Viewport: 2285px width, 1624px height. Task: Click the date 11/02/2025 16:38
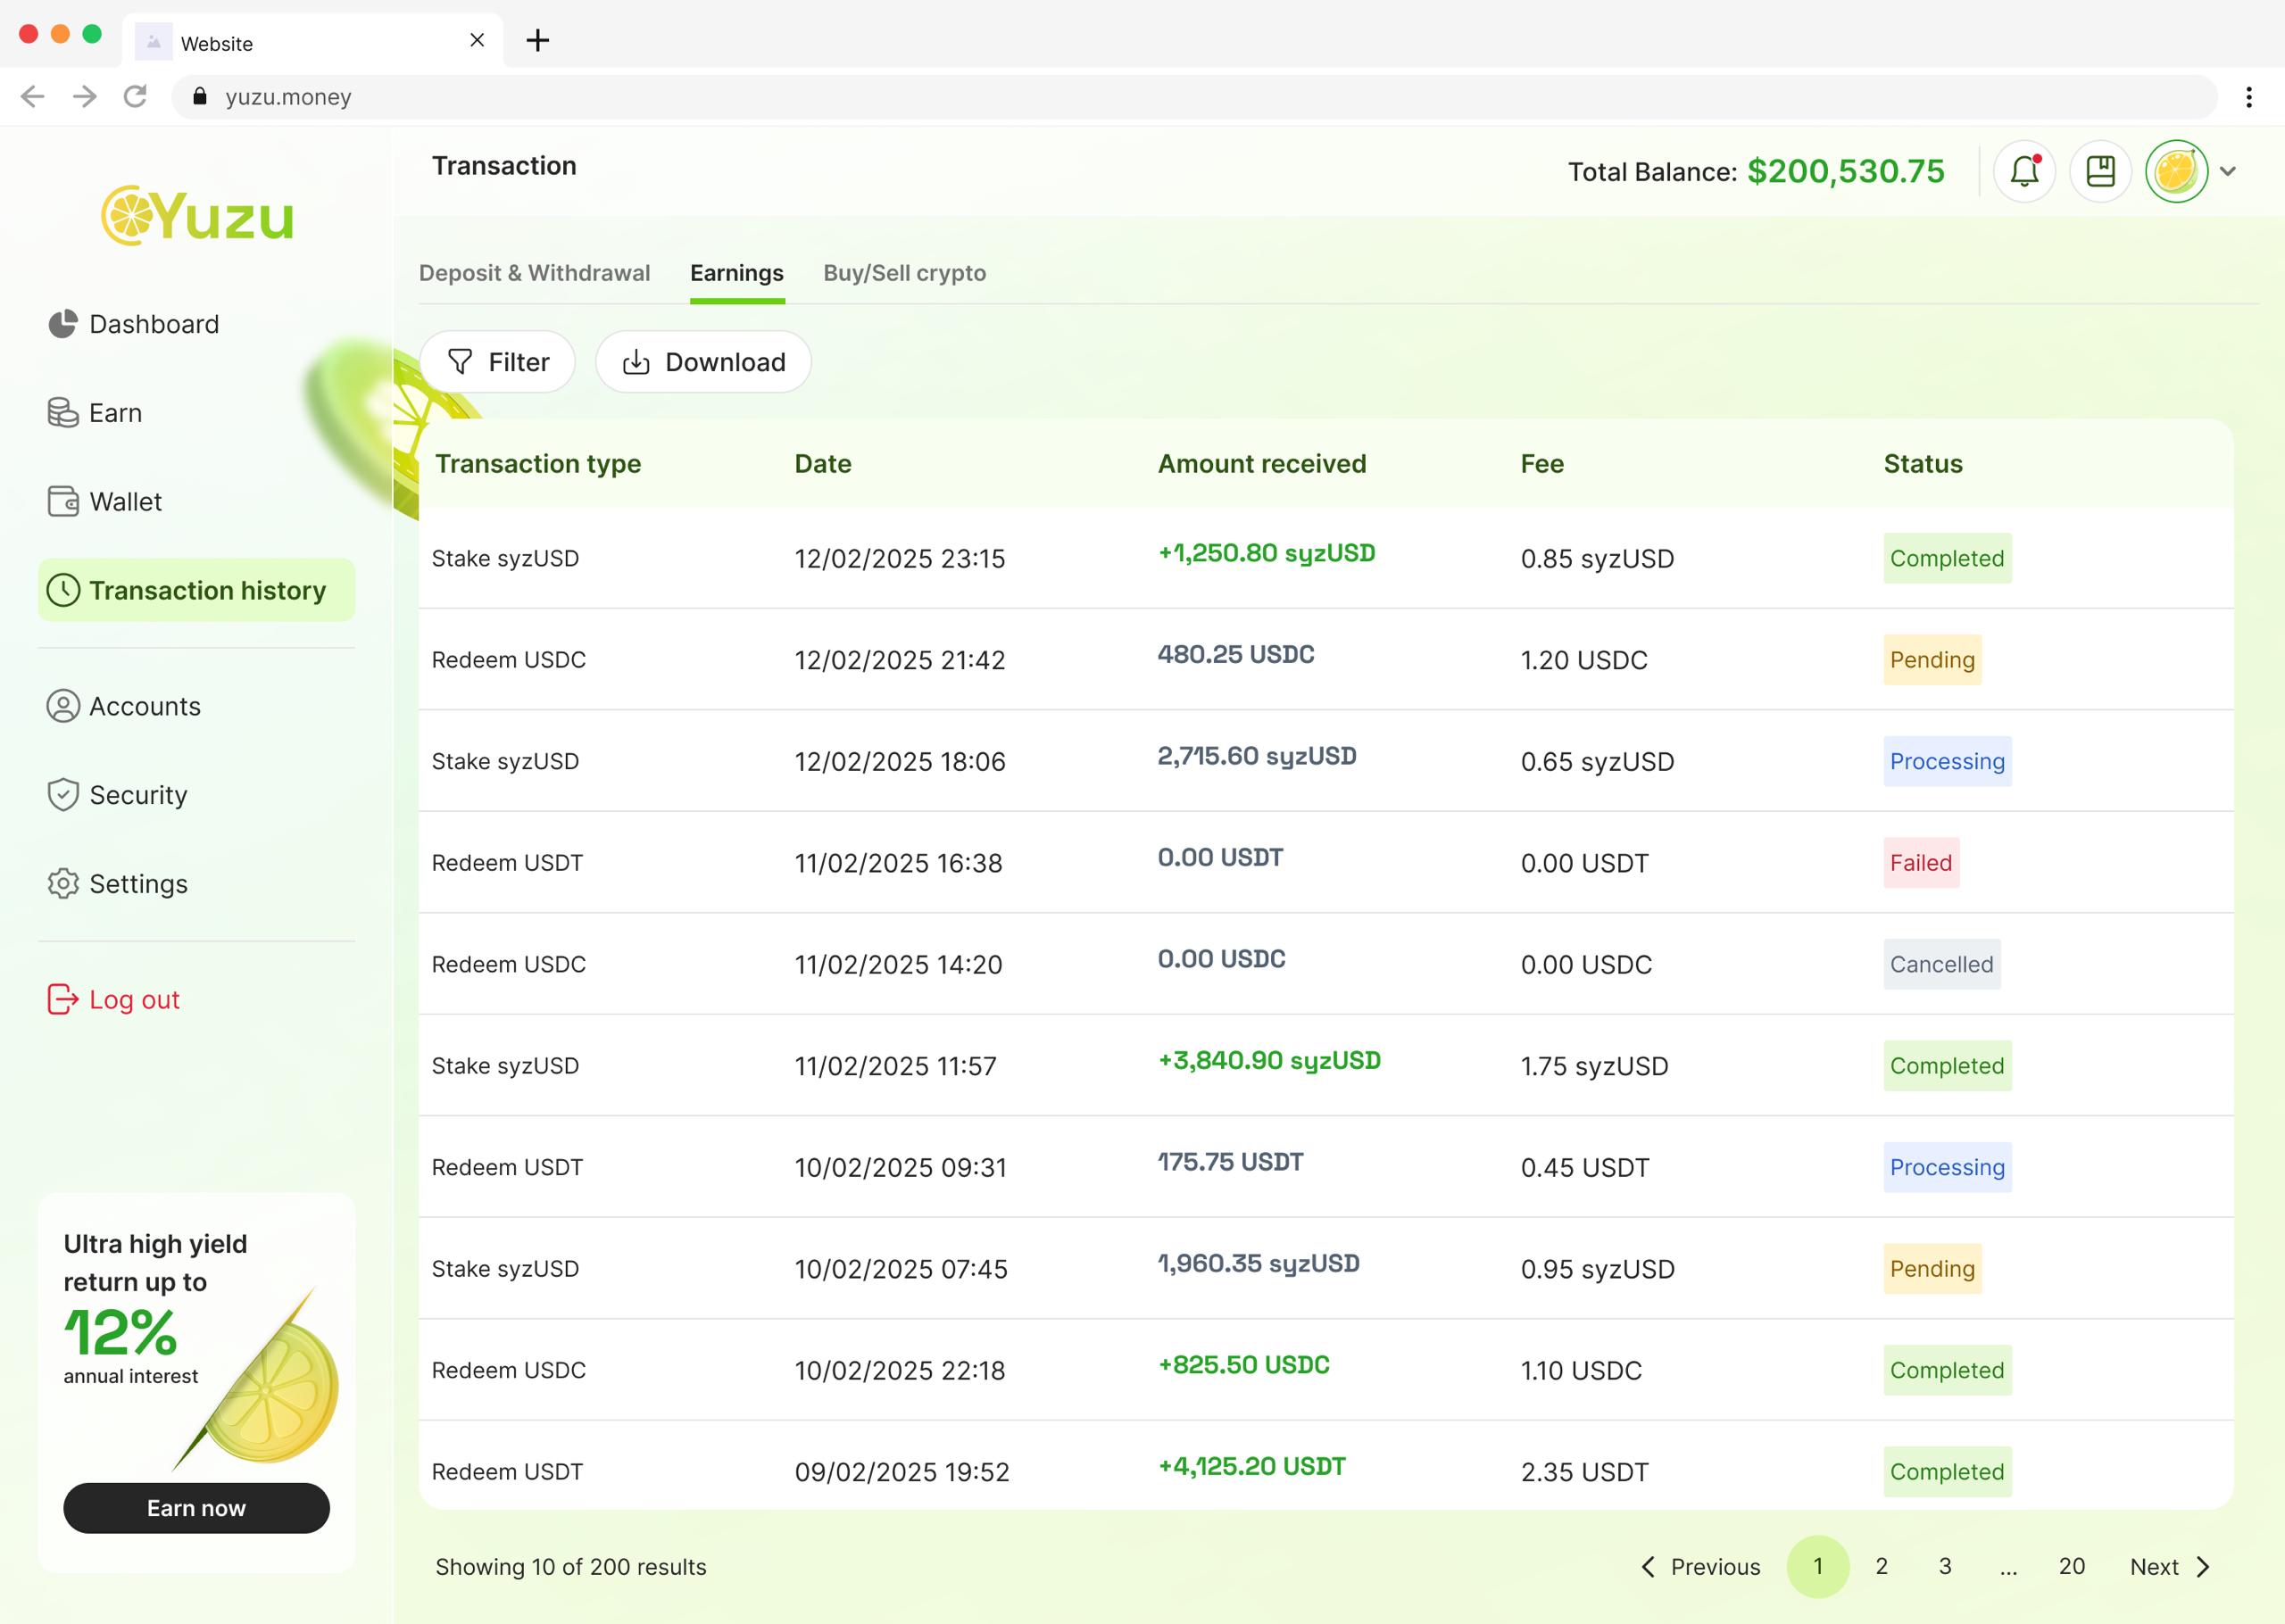898,863
